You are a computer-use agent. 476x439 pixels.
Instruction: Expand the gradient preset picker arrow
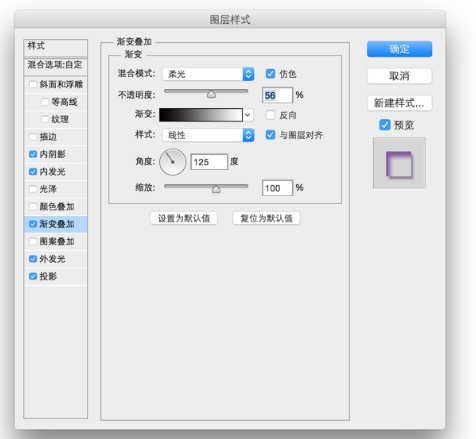point(248,115)
